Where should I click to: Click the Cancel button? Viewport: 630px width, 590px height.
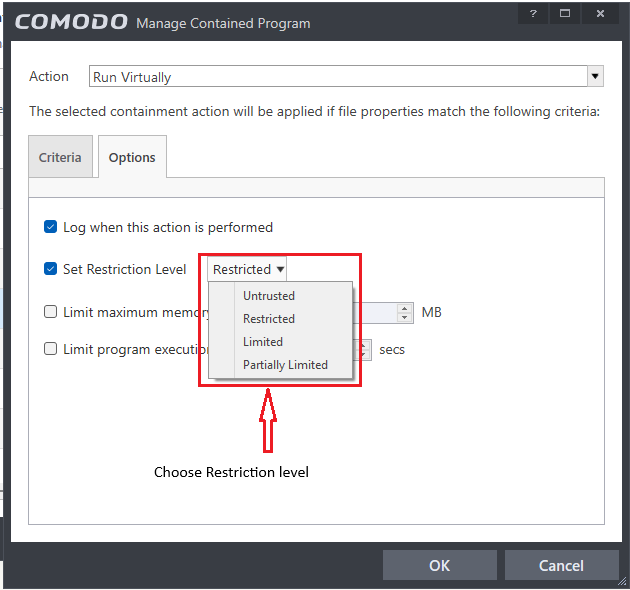coord(560,565)
